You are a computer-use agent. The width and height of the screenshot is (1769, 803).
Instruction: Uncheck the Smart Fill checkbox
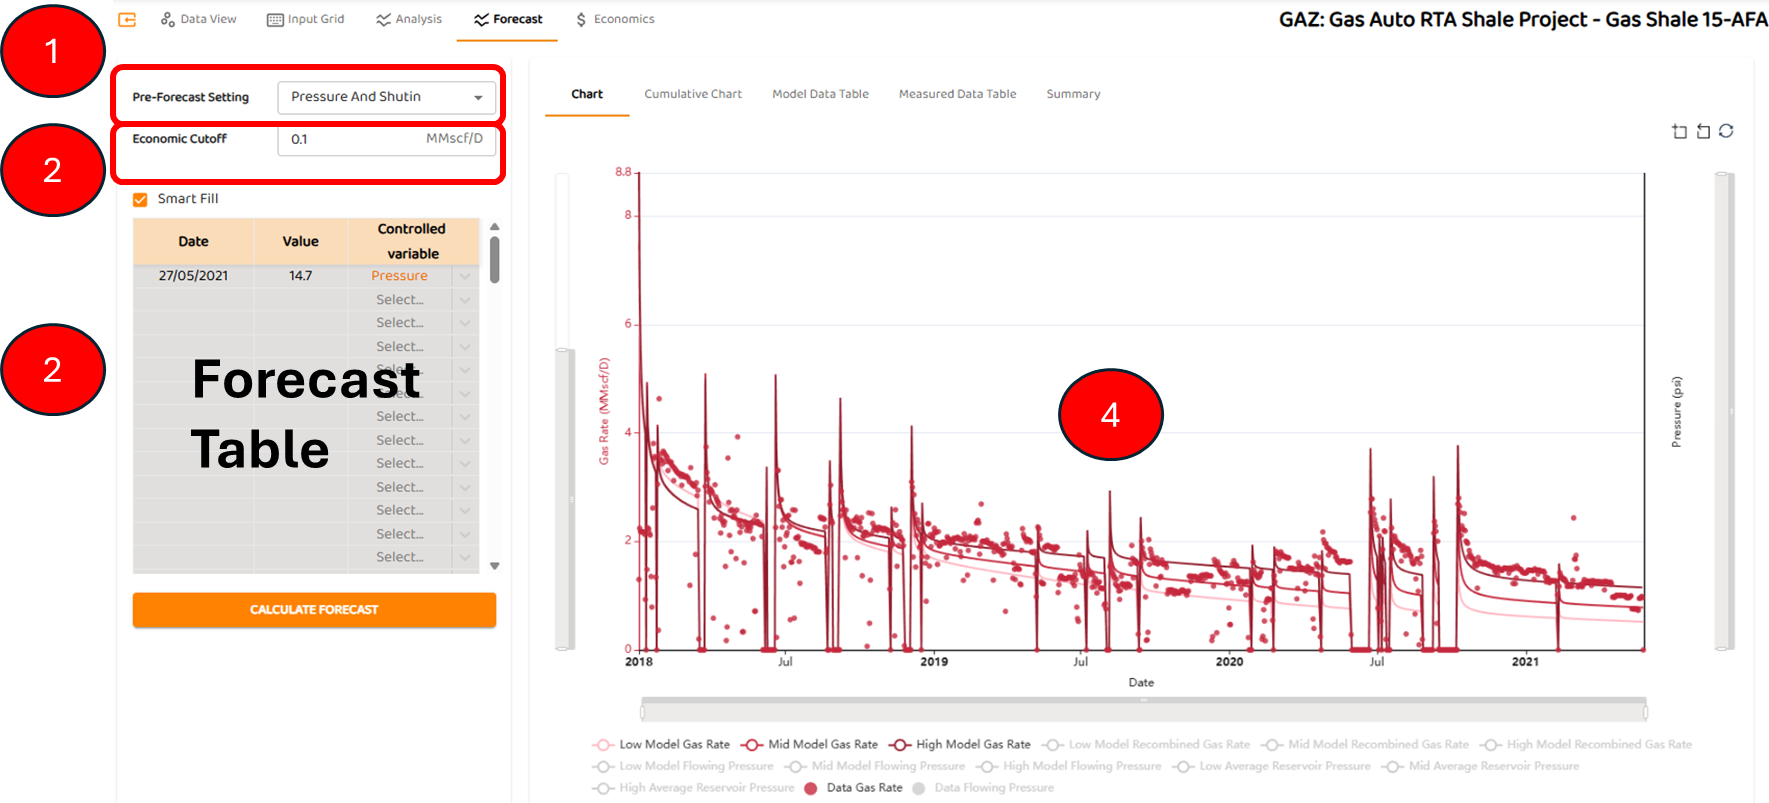(x=140, y=199)
